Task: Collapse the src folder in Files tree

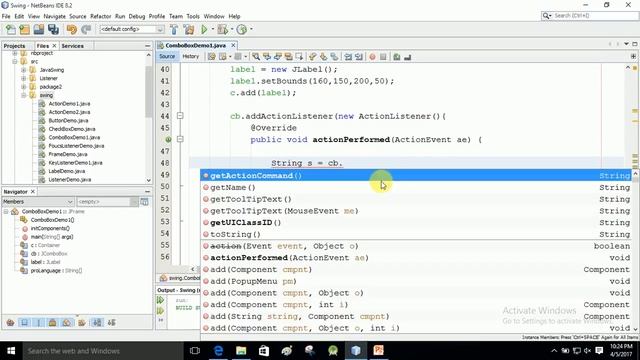Action: point(15,62)
